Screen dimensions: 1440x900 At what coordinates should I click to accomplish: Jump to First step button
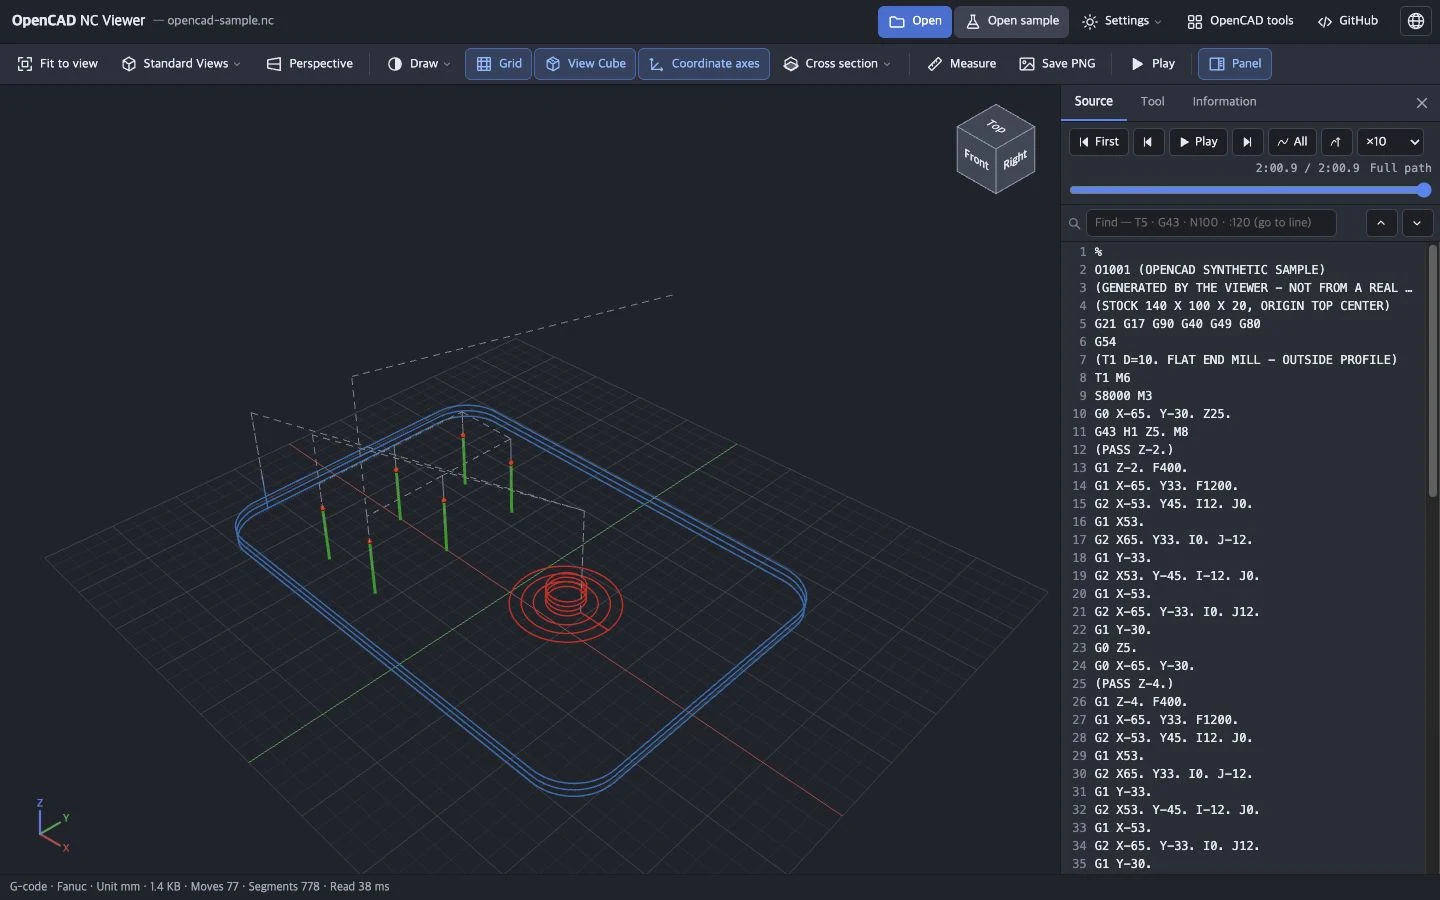click(x=1099, y=142)
